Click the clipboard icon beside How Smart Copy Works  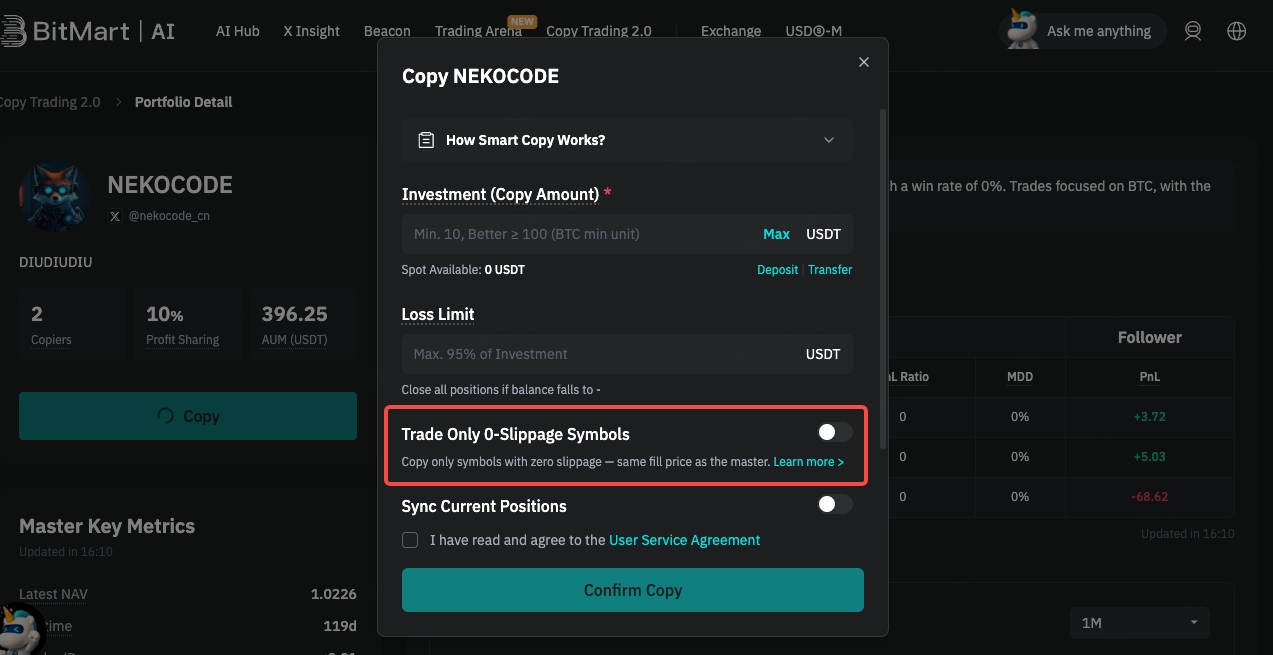coord(426,140)
